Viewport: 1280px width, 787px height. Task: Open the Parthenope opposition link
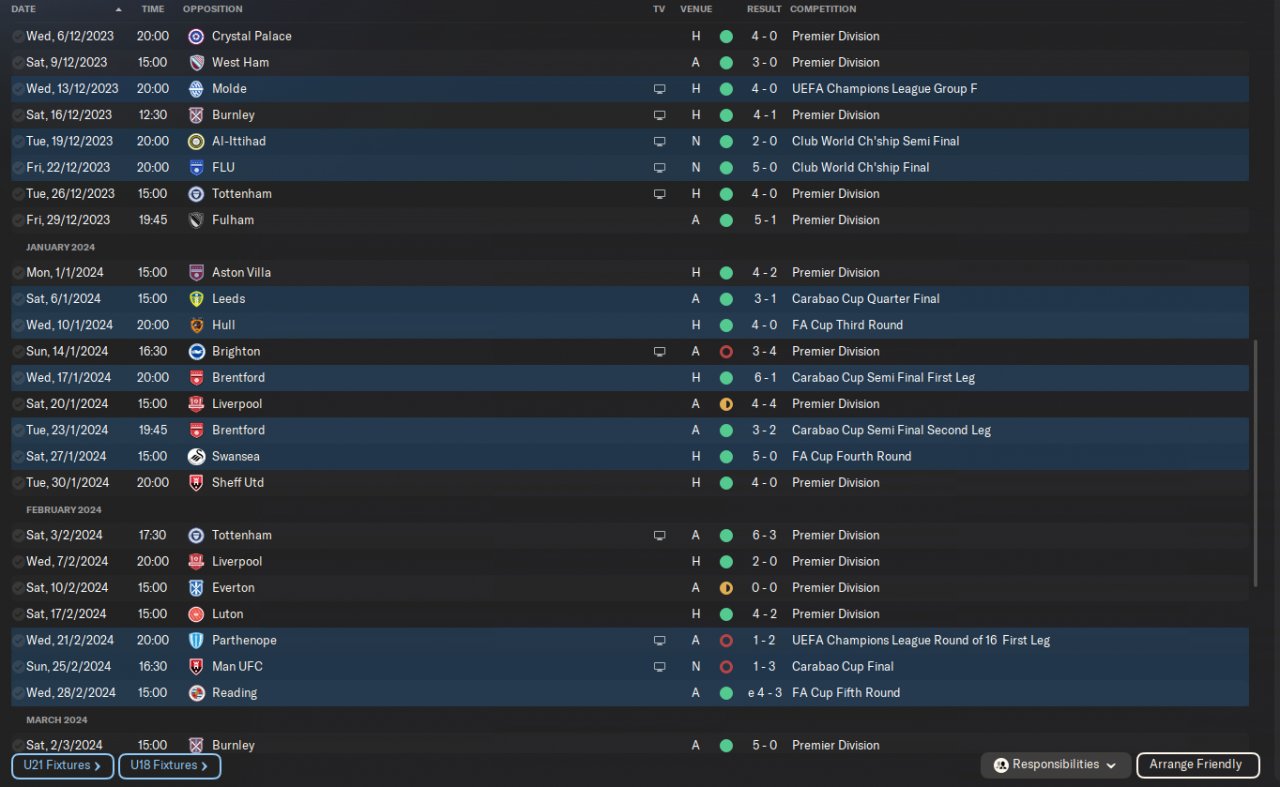(x=244, y=640)
